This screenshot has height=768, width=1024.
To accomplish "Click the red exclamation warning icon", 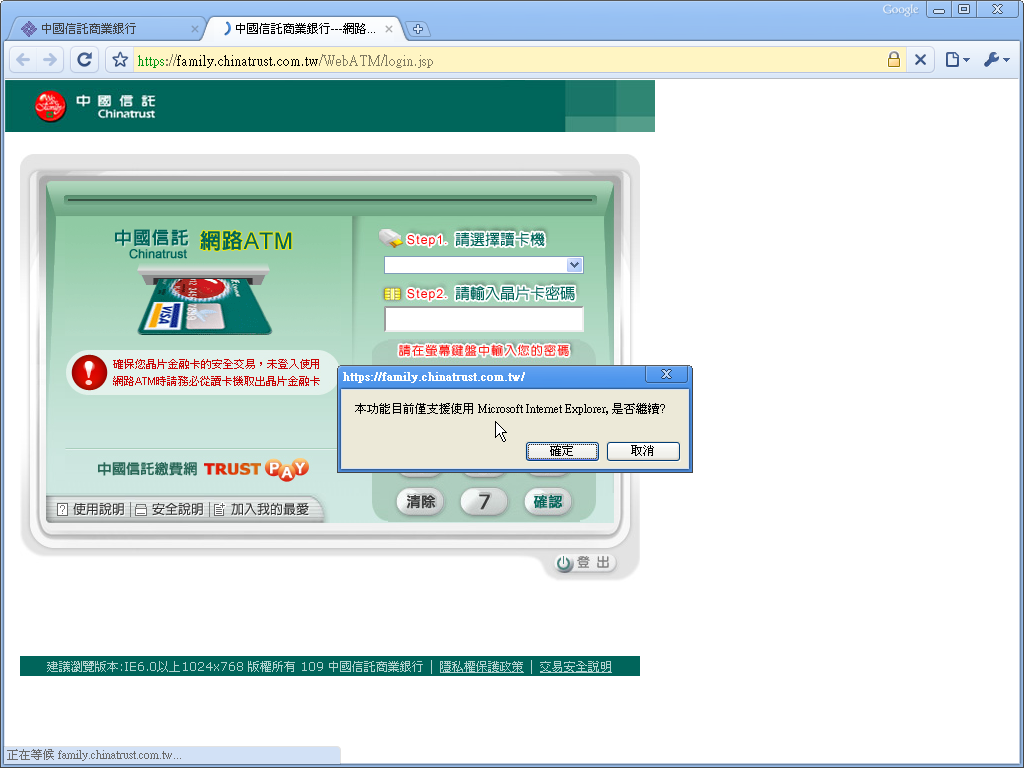I will (89, 372).
